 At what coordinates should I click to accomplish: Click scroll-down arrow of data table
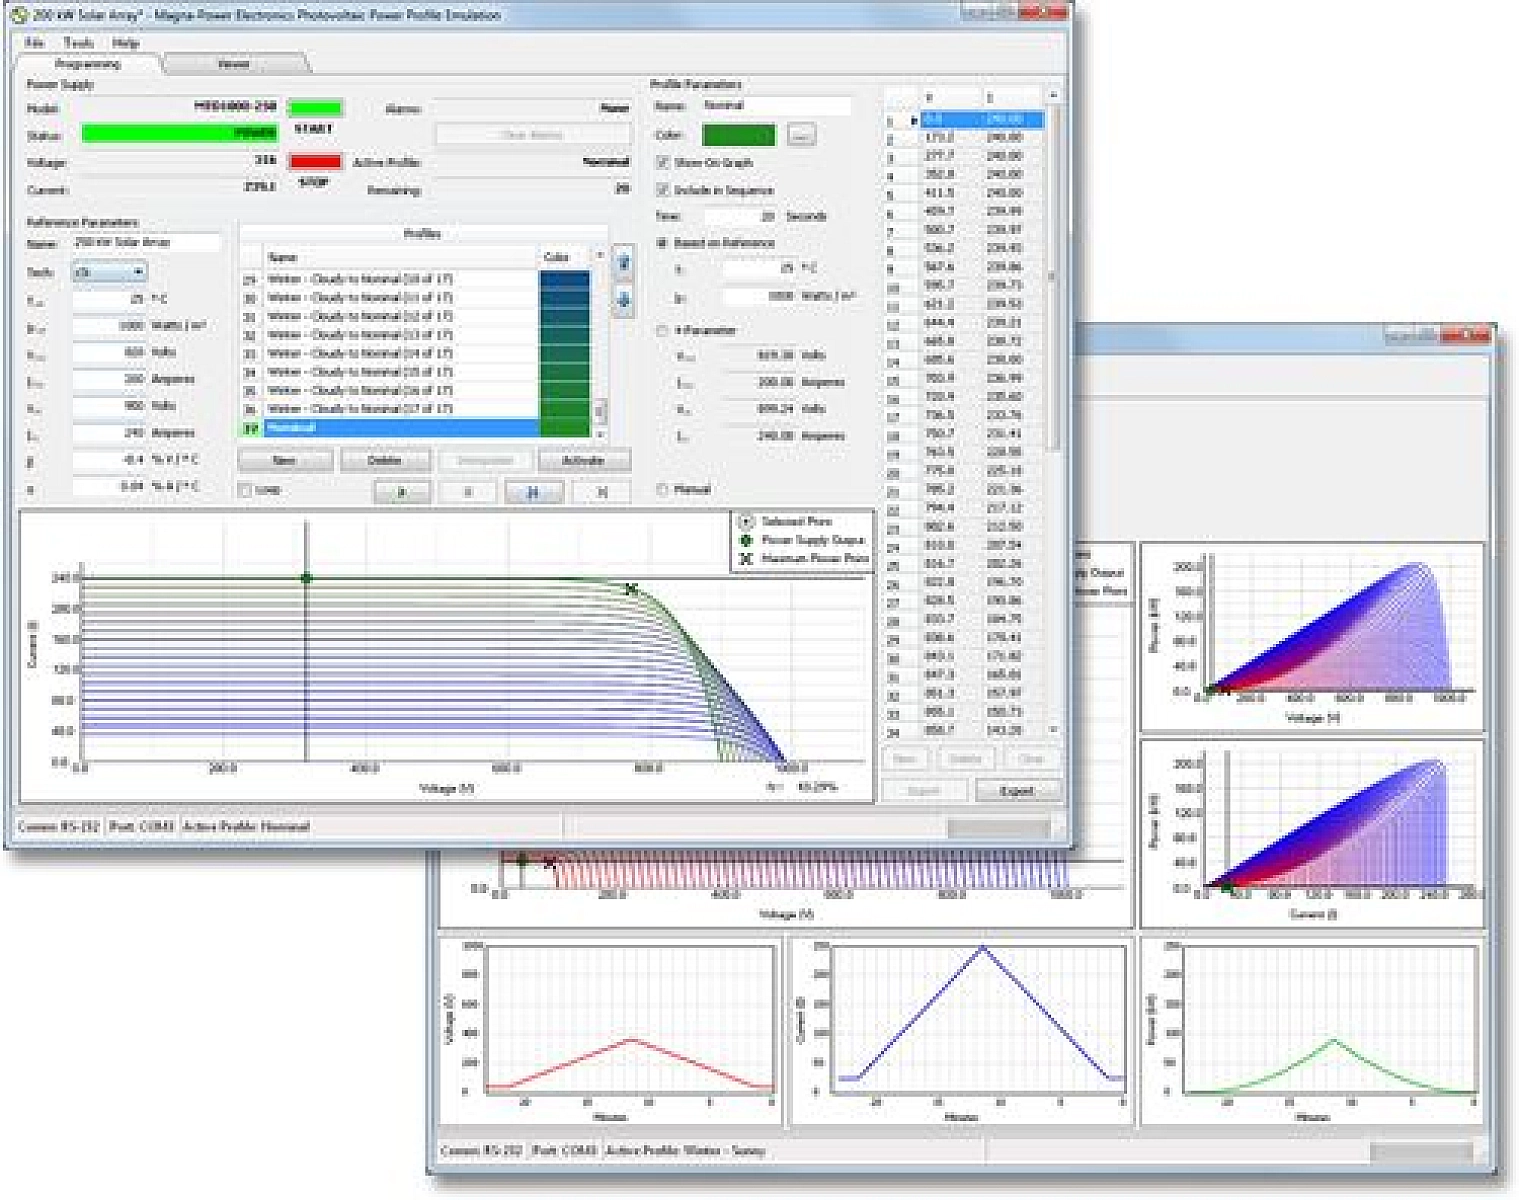1052,731
